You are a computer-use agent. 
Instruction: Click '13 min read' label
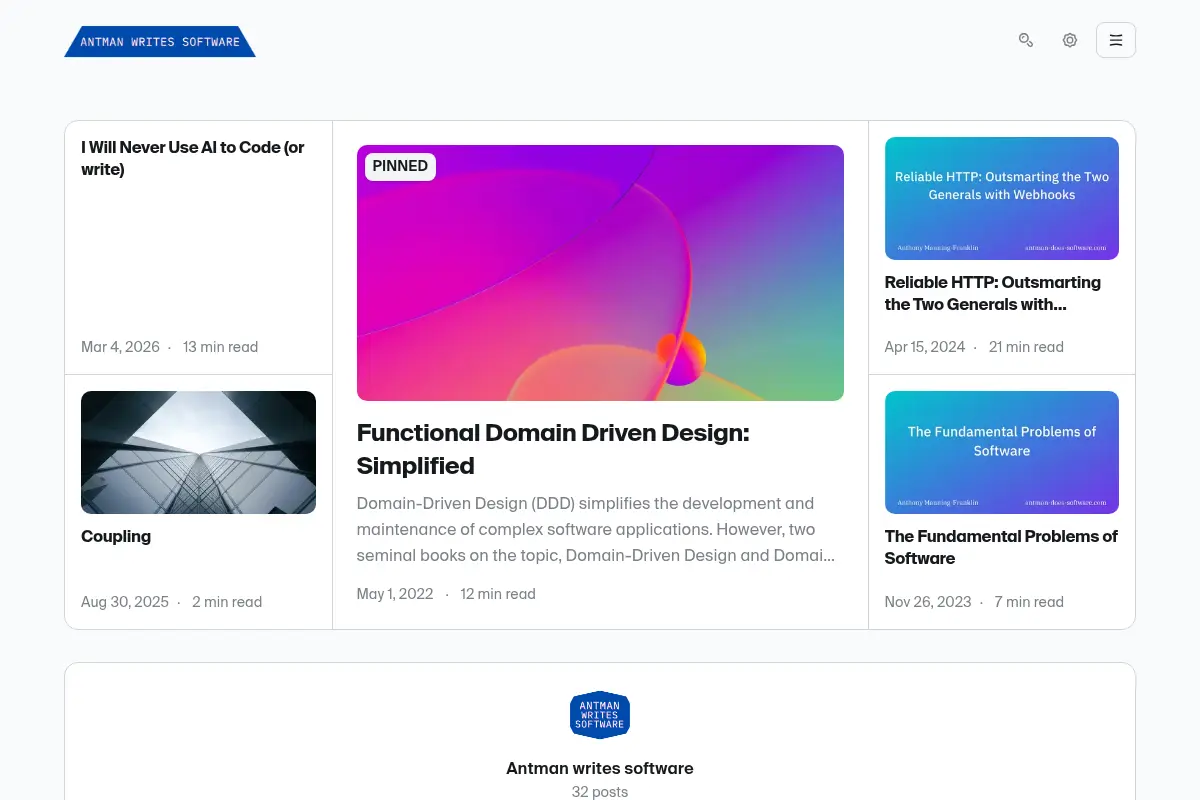point(220,347)
